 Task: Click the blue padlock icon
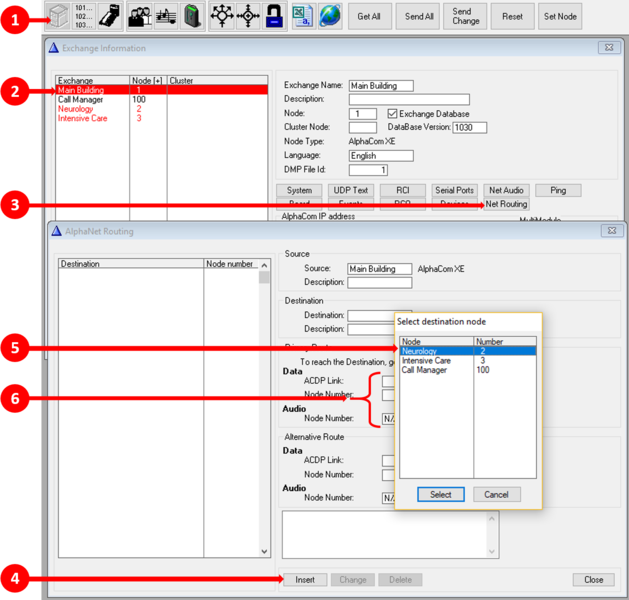click(274, 16)
